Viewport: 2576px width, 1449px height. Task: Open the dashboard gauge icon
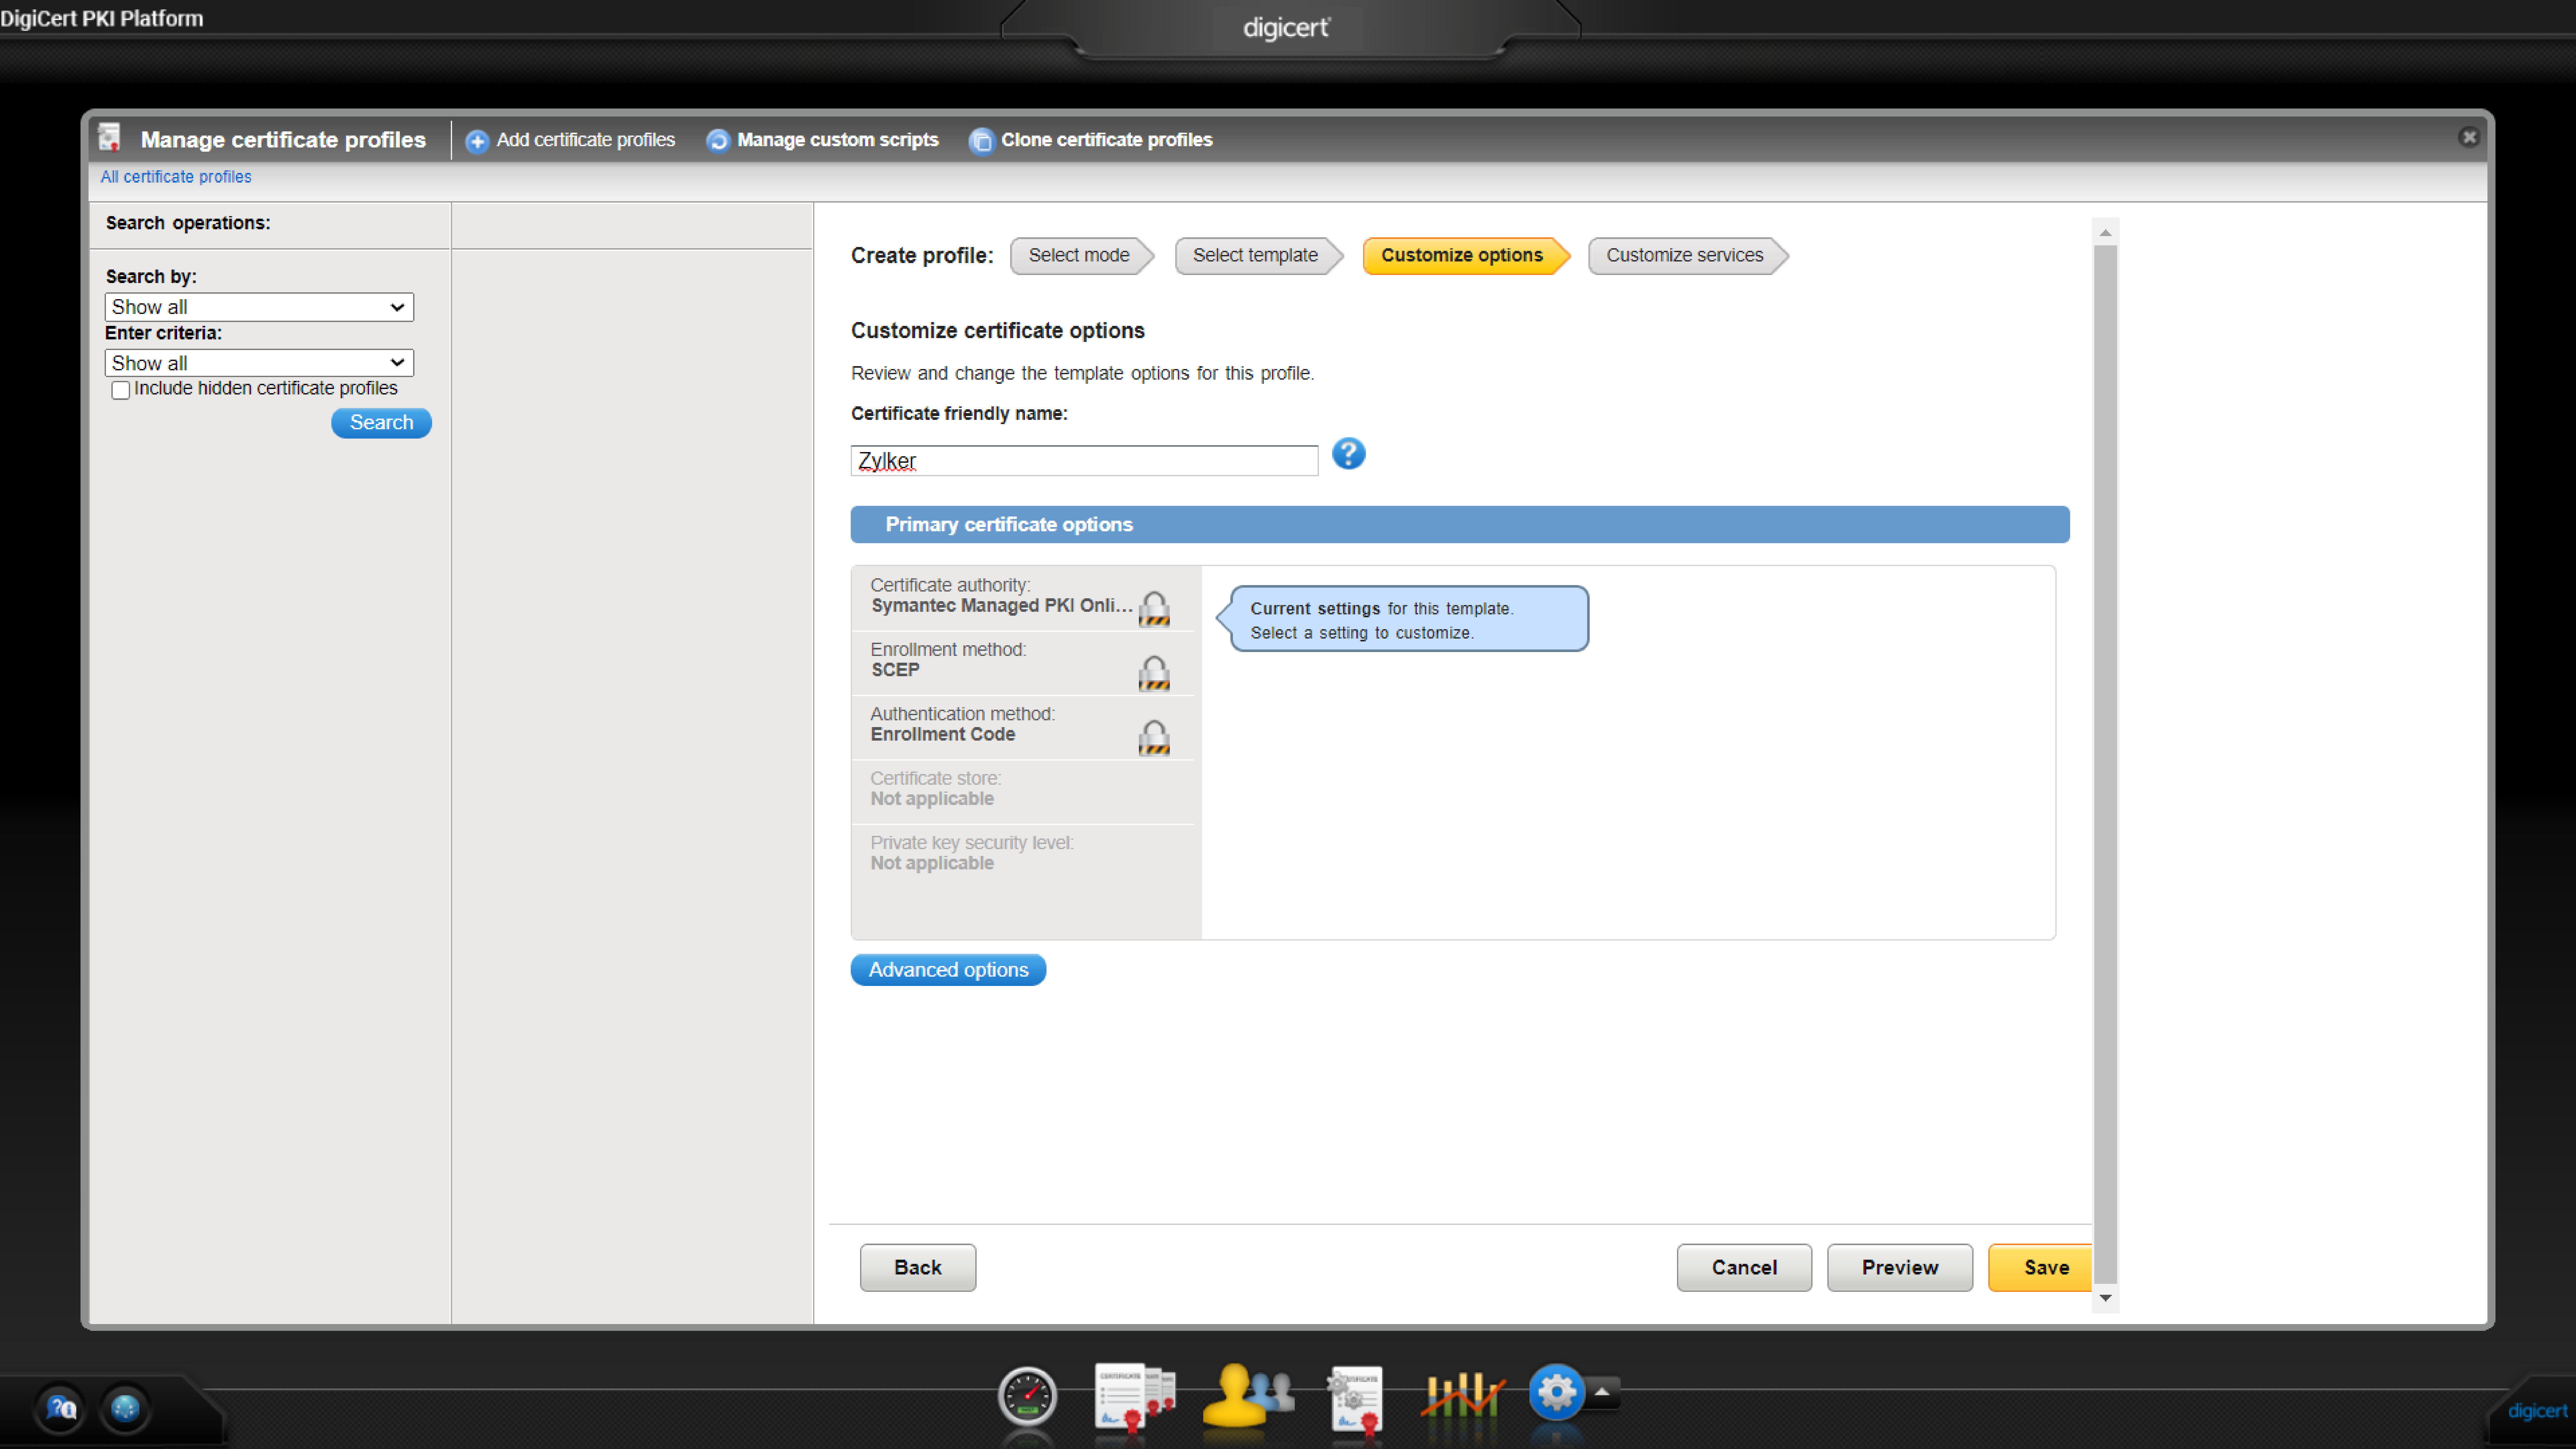1027,1396
